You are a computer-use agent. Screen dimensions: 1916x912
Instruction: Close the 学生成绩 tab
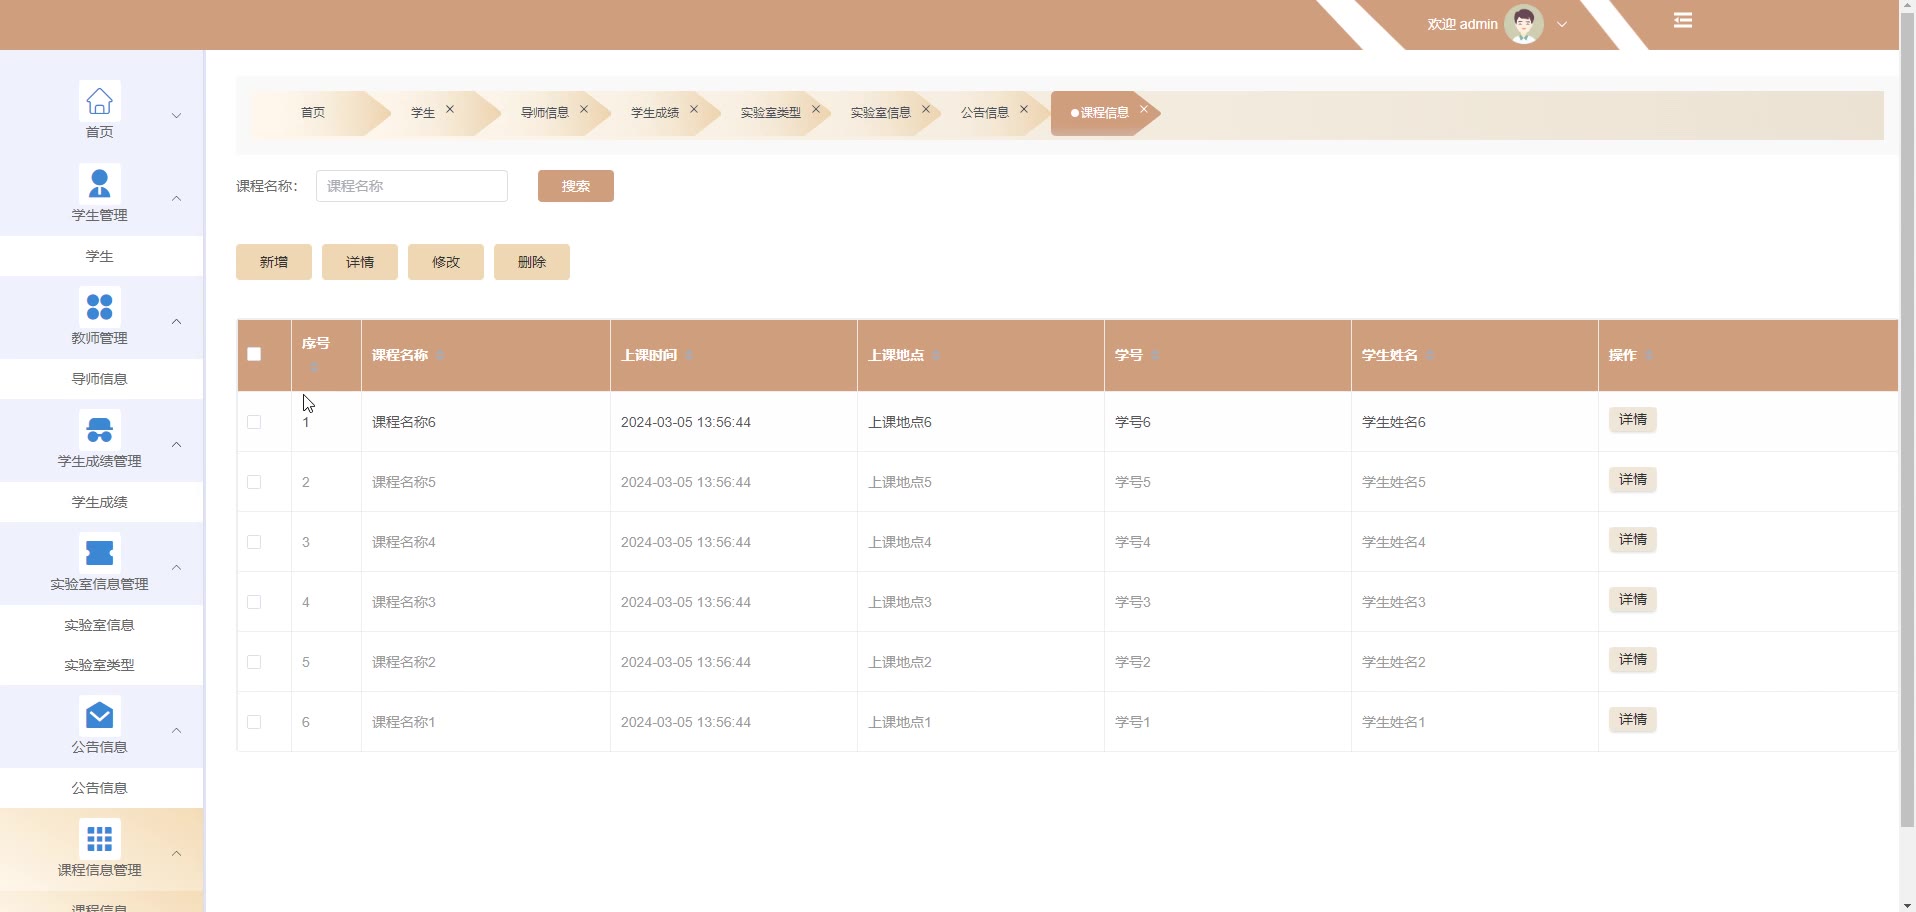pos(694,110)
